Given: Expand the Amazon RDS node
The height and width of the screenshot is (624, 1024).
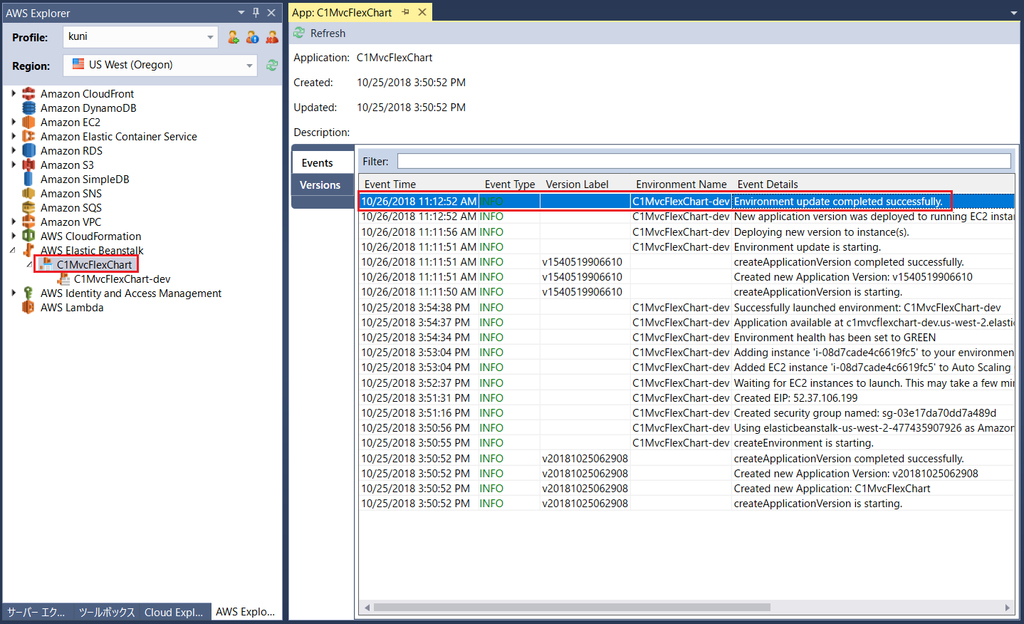Looking at the screenshot, I should [13, 151].
